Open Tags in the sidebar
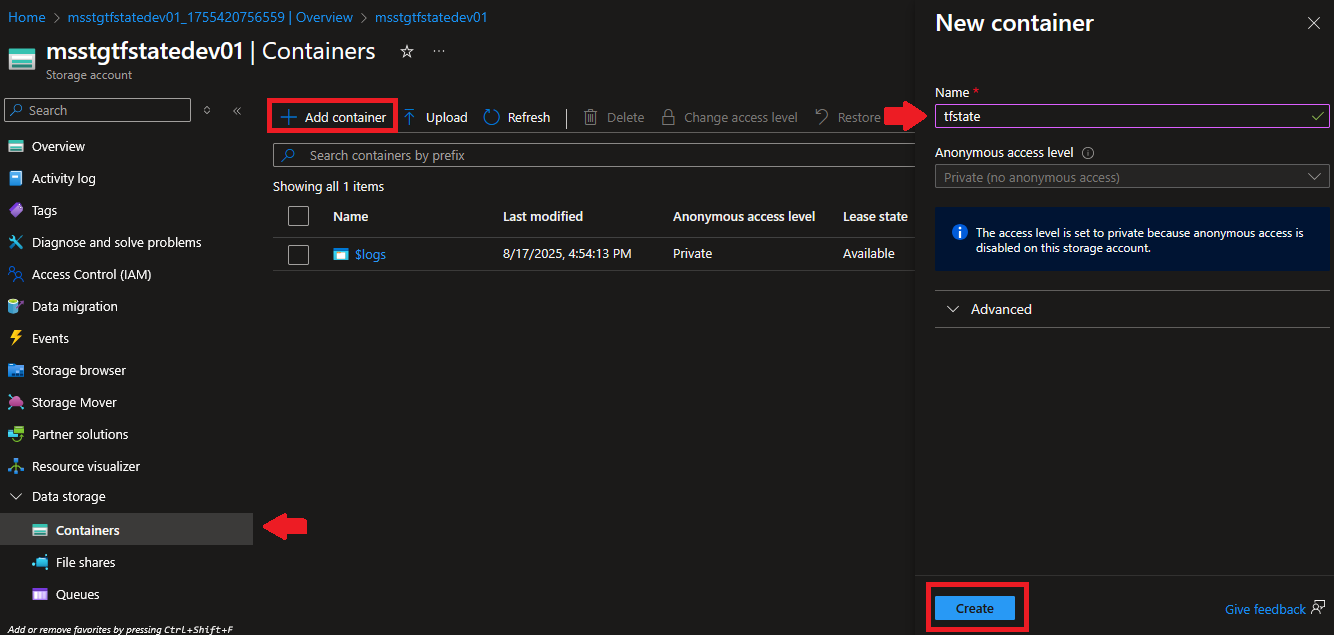 [44, 210]
